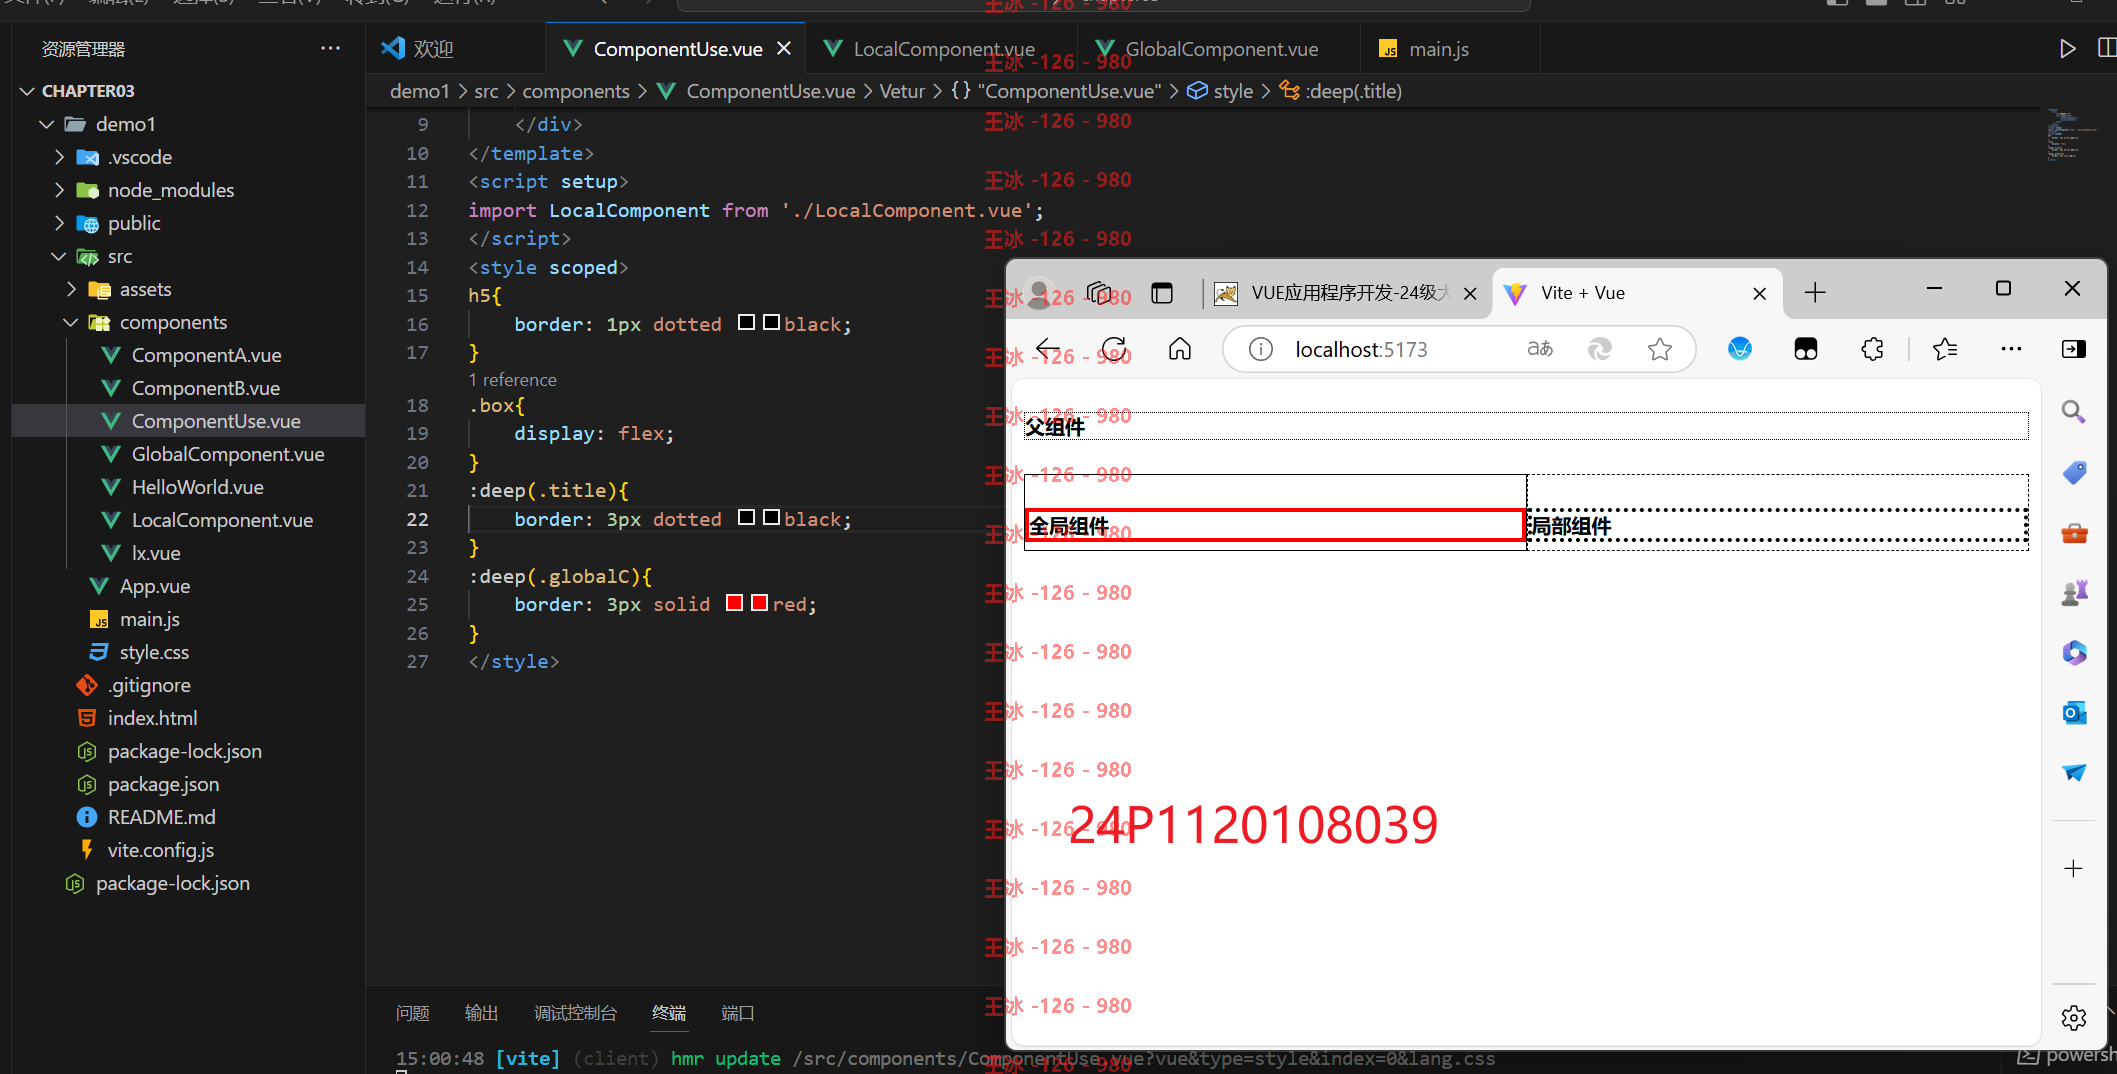Open the 端口 ports panel tab

[x=737, y=1013]
